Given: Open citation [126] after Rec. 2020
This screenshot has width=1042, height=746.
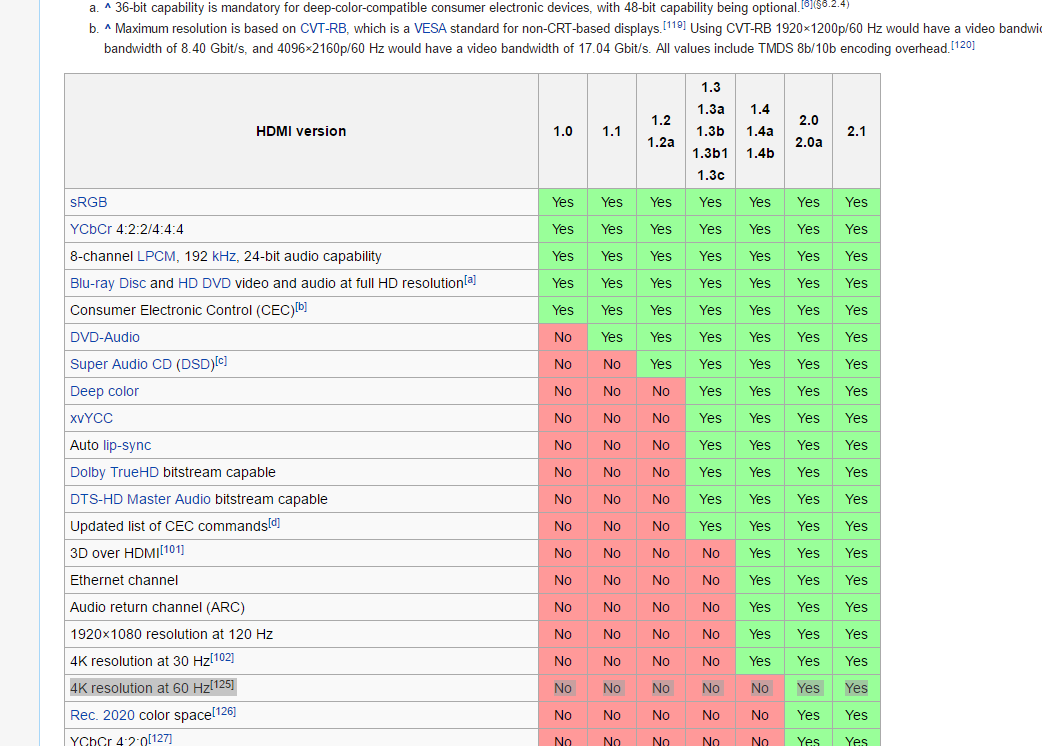Looking at the screenshot, I should [224, 711].
